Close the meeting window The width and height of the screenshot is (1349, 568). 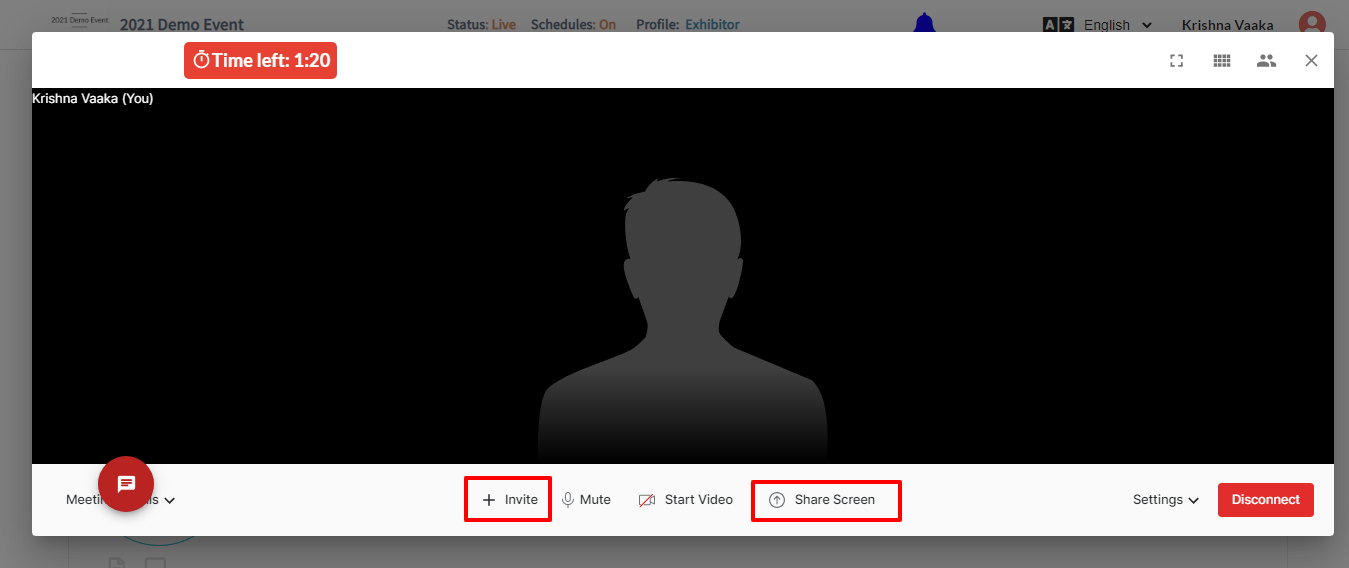point(1311,60)
